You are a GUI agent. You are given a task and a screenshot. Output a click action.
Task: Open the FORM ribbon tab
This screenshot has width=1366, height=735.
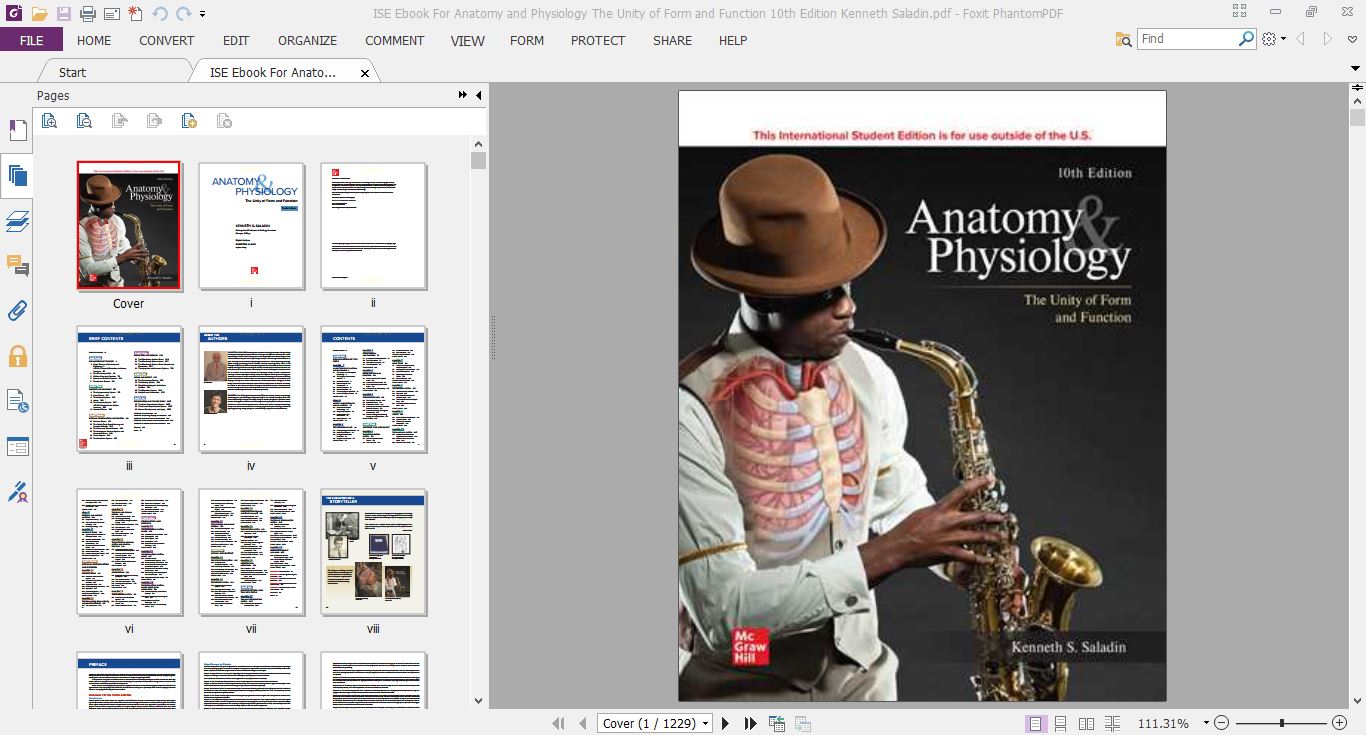pyautogui.click(x=527, y=40)
